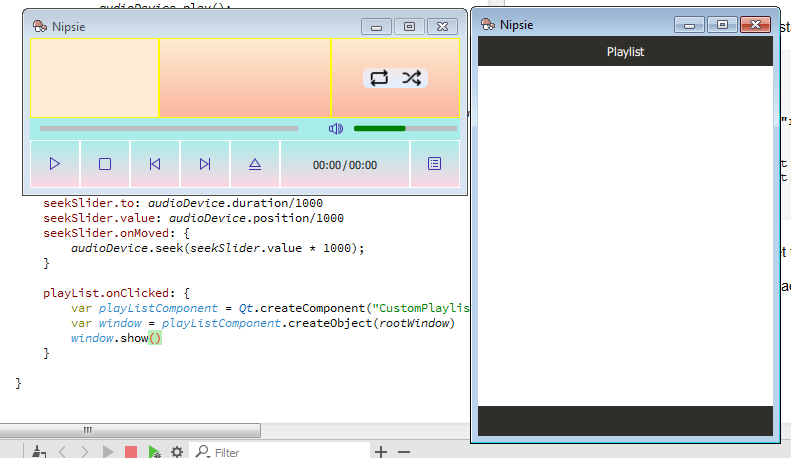Mute audio via the speaker icon
The height and width of the screenshot is (458, 791).
tap(335, 129)
